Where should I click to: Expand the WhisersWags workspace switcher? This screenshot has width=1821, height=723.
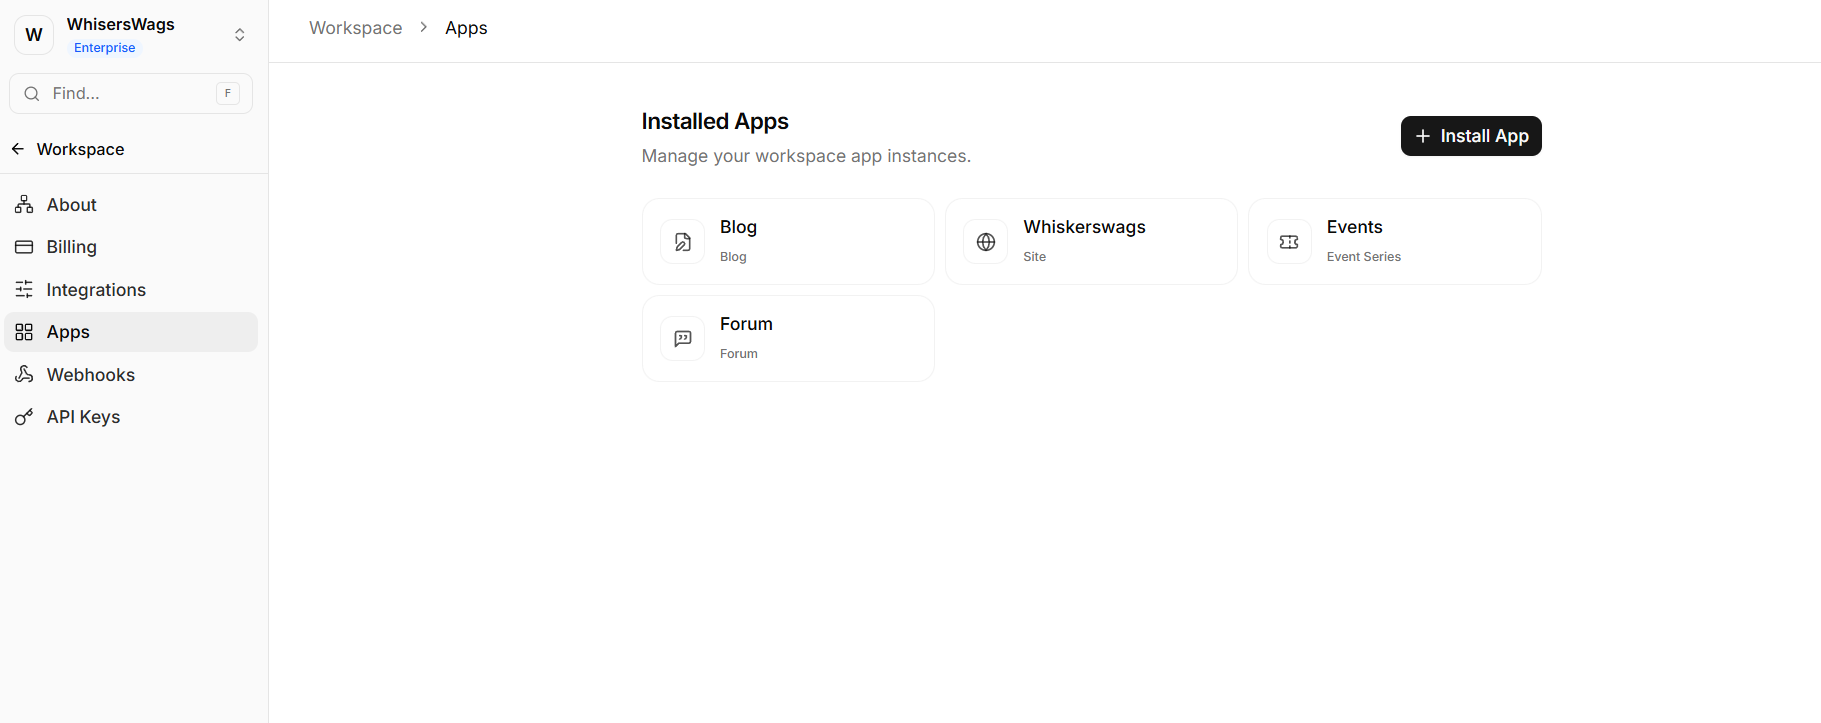click(240, 35)
